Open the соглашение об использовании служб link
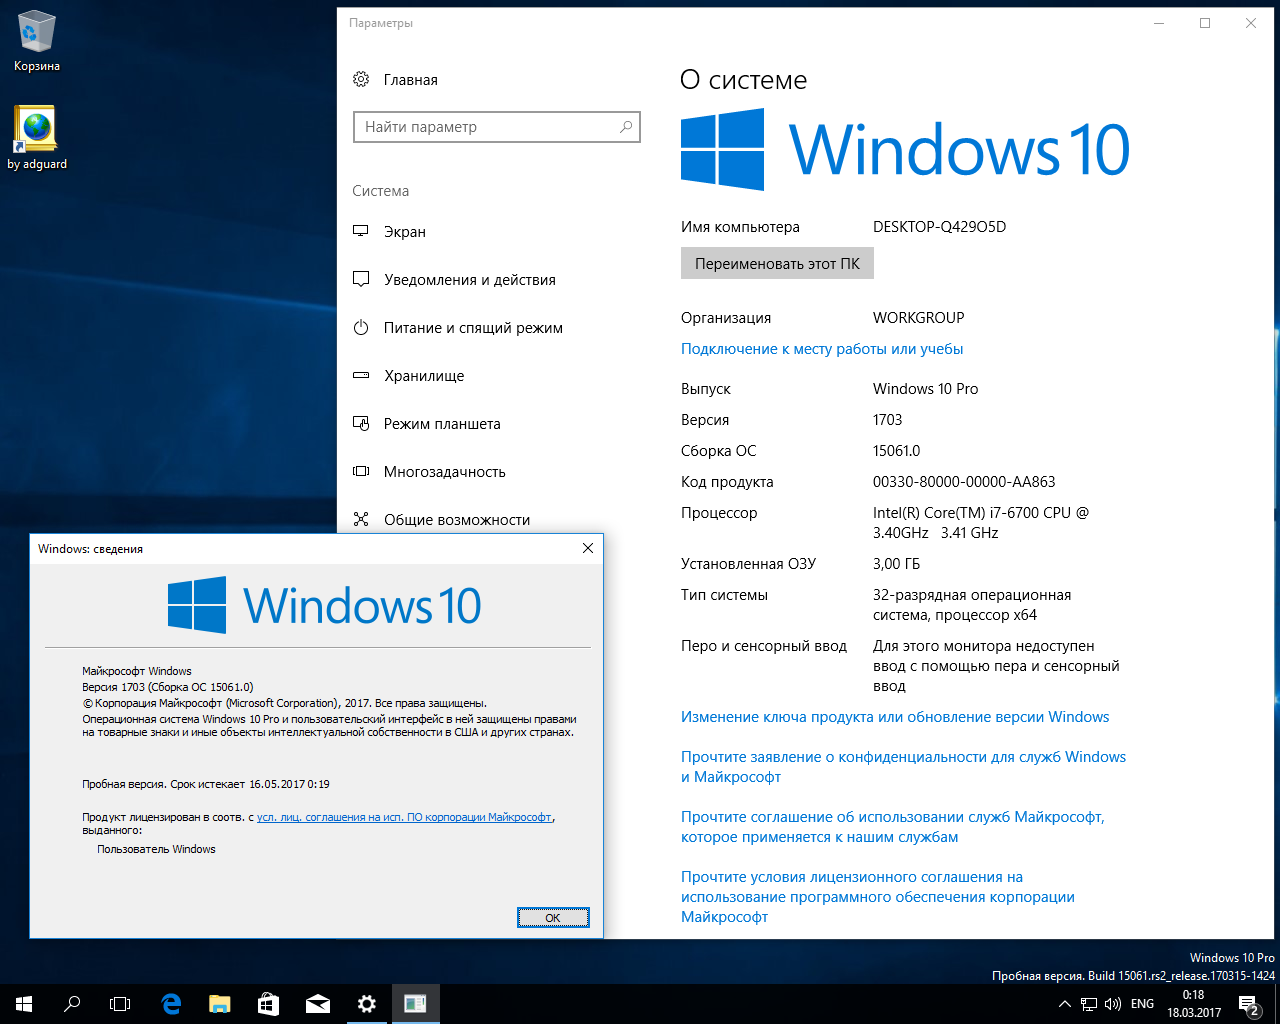The image size is (1280, 1024). pyautogui.click(x=892, y=827)
